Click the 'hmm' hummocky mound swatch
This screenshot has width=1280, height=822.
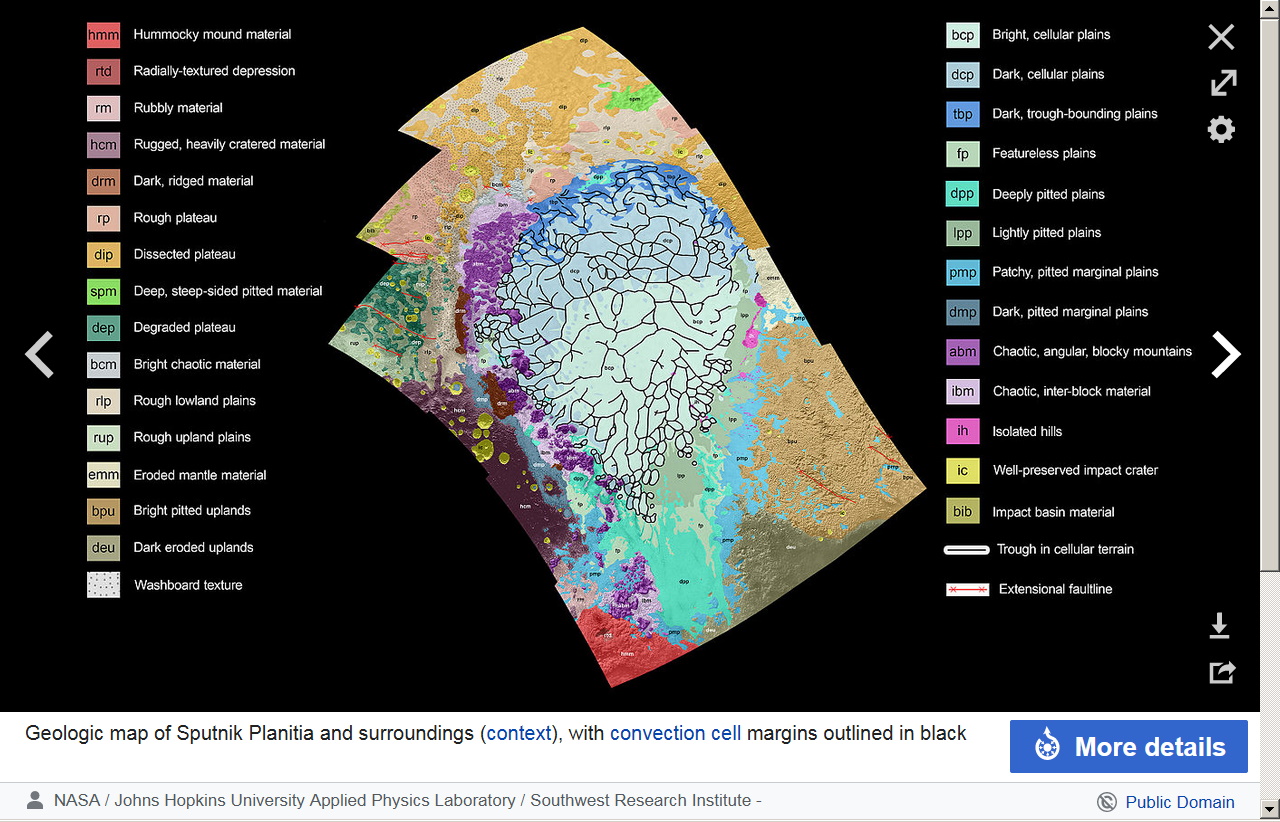[103, 36]
